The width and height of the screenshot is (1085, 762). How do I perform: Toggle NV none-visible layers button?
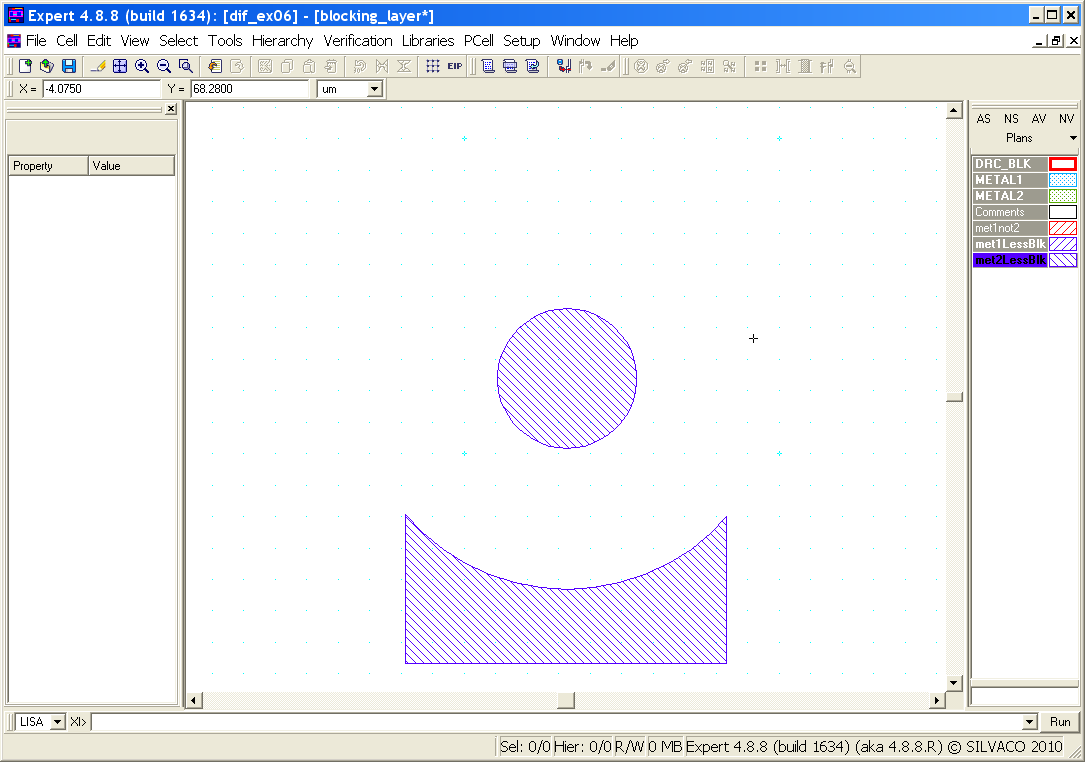[1066, 118]
